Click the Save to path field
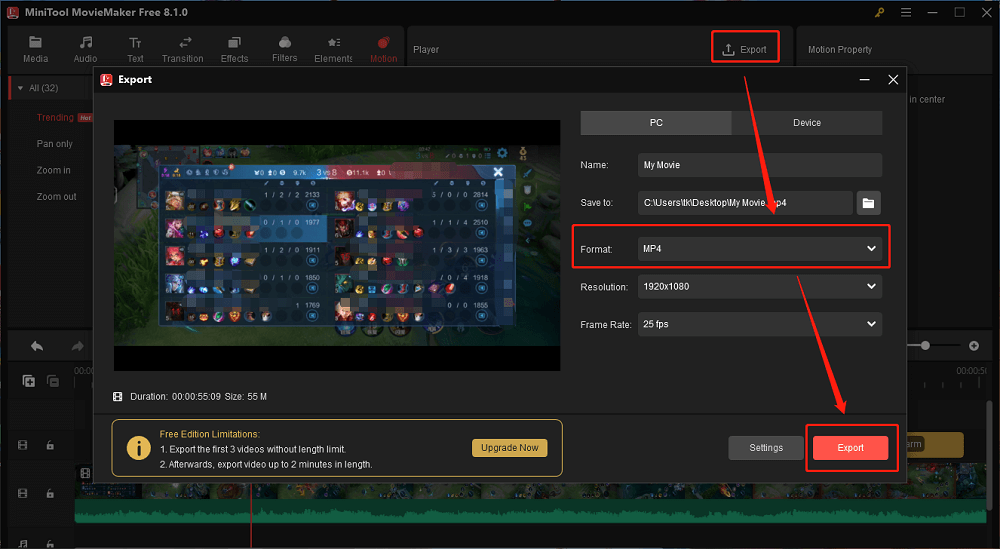The width and height of the screenshot is (1000, 549). pyautogui.click(x=745, y=203)
